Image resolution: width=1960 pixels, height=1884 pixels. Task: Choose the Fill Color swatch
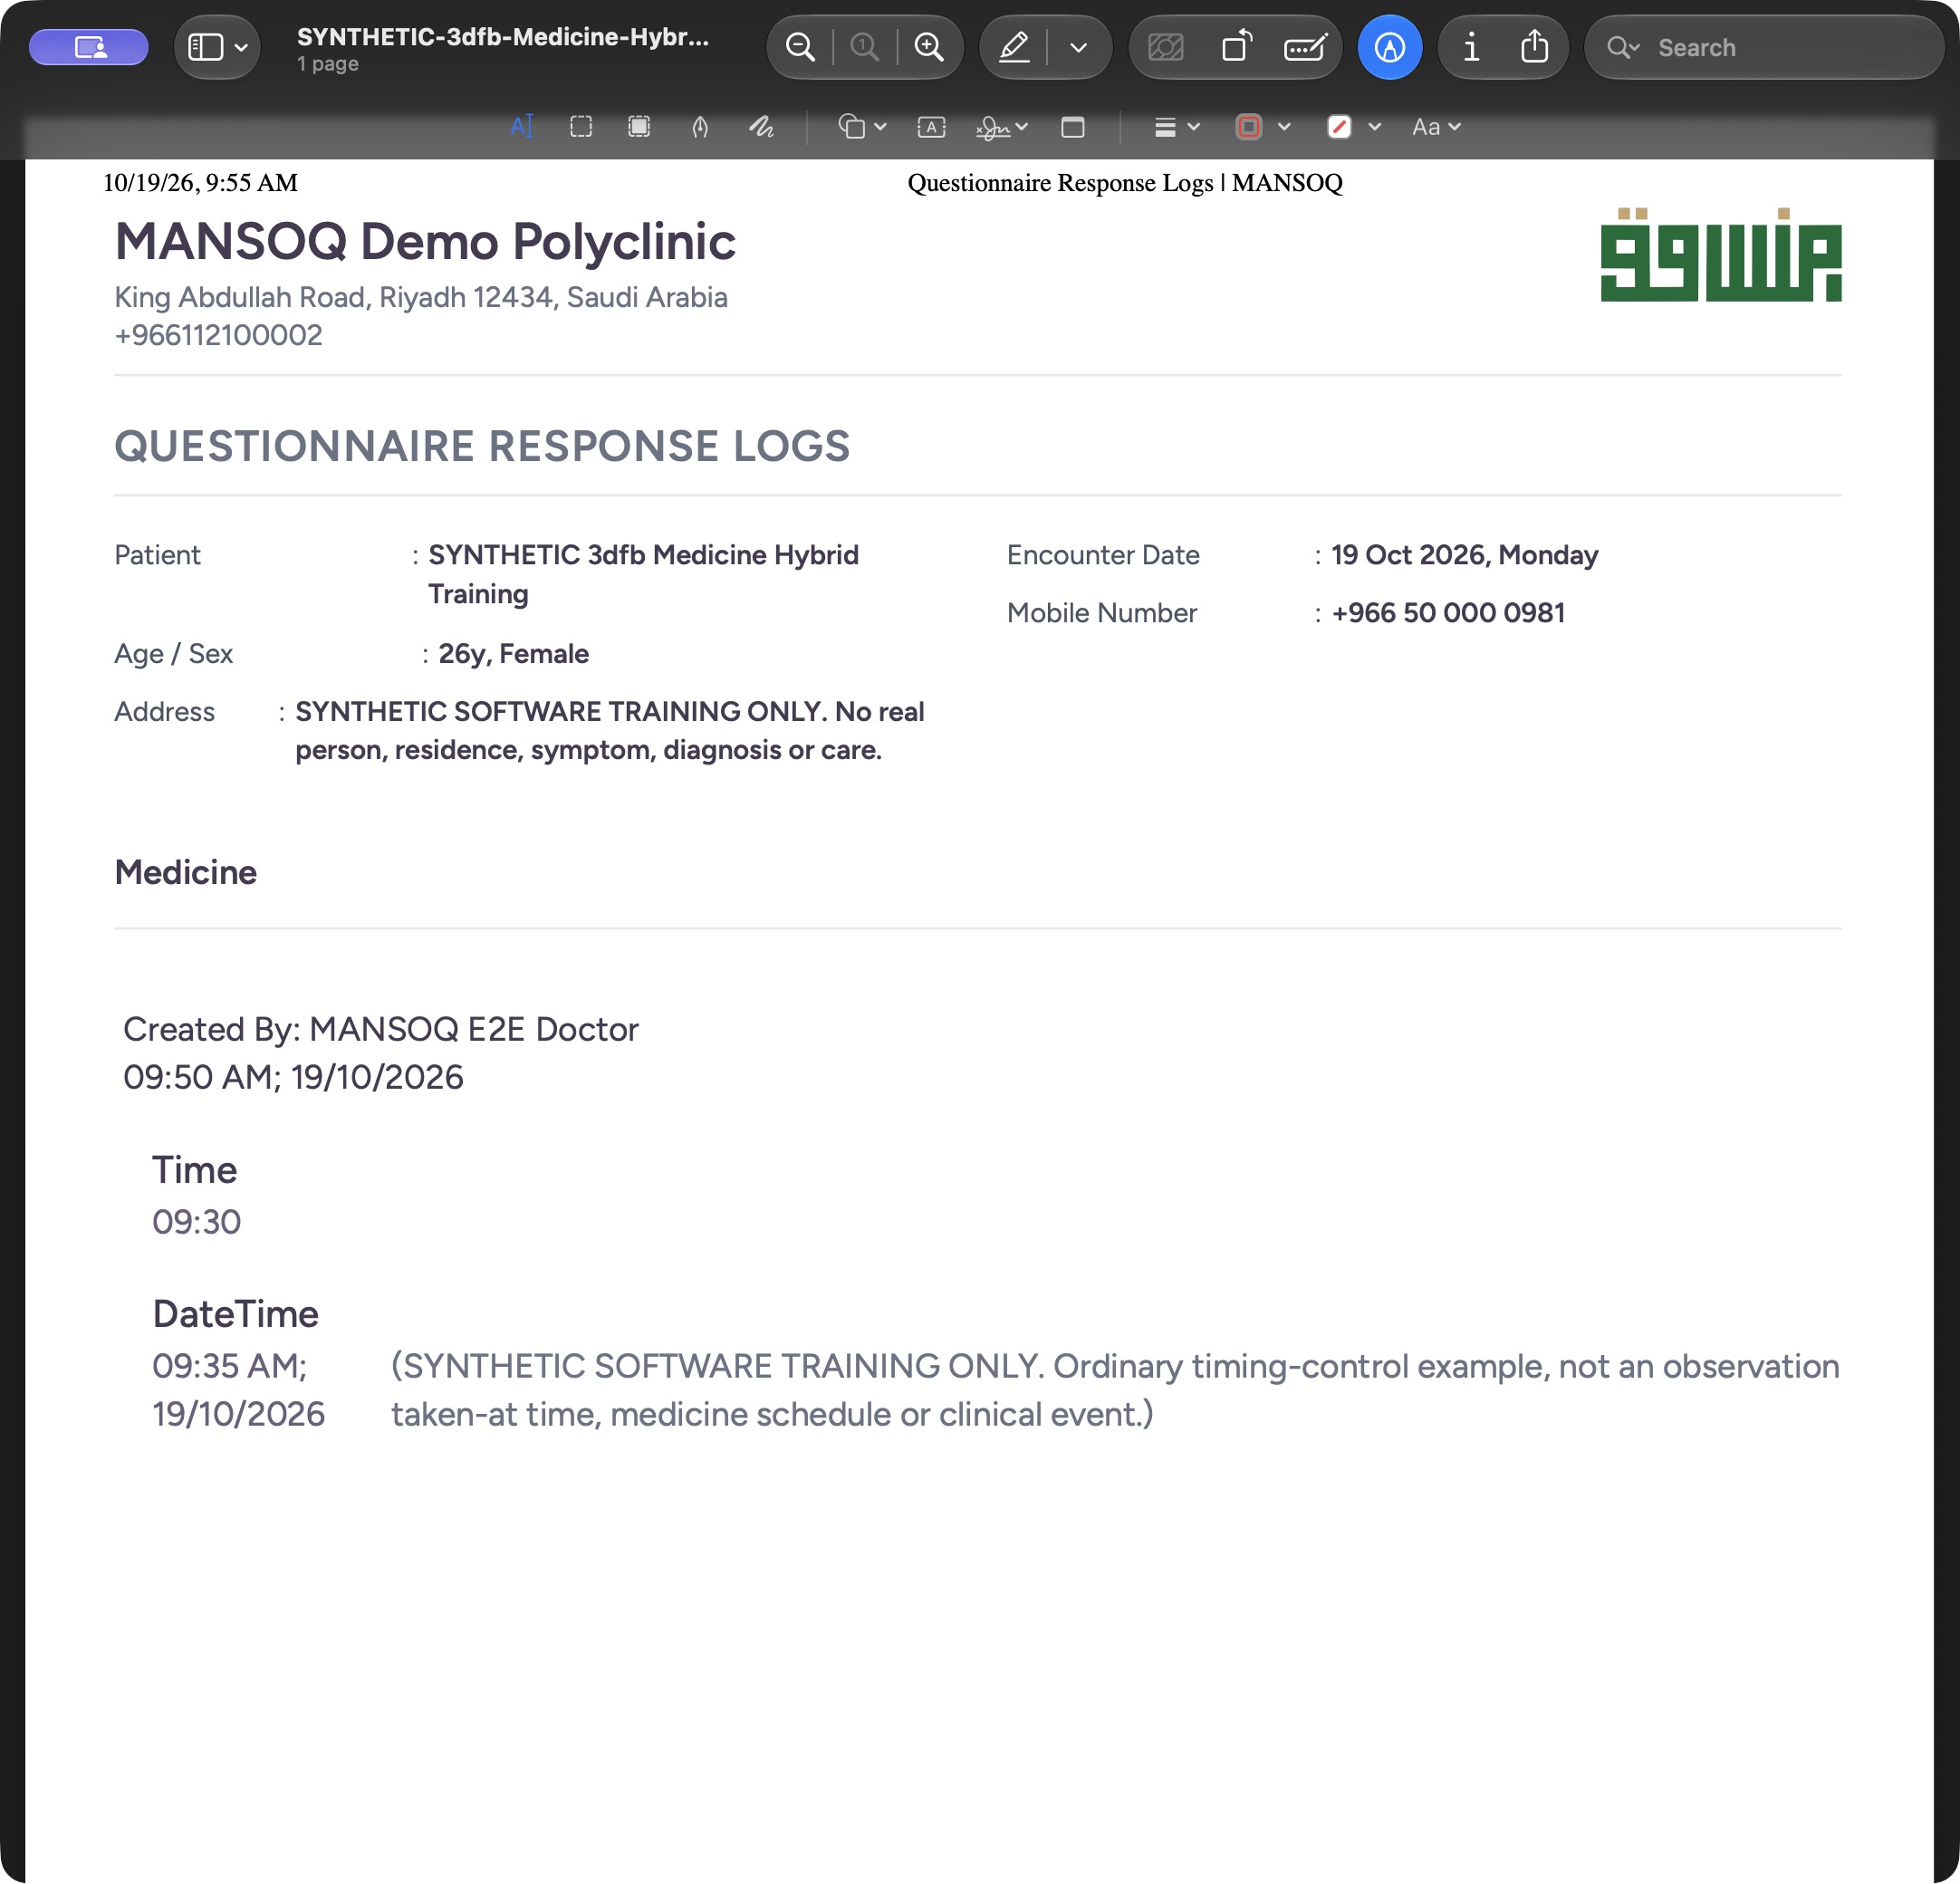tap(1339, 127)
